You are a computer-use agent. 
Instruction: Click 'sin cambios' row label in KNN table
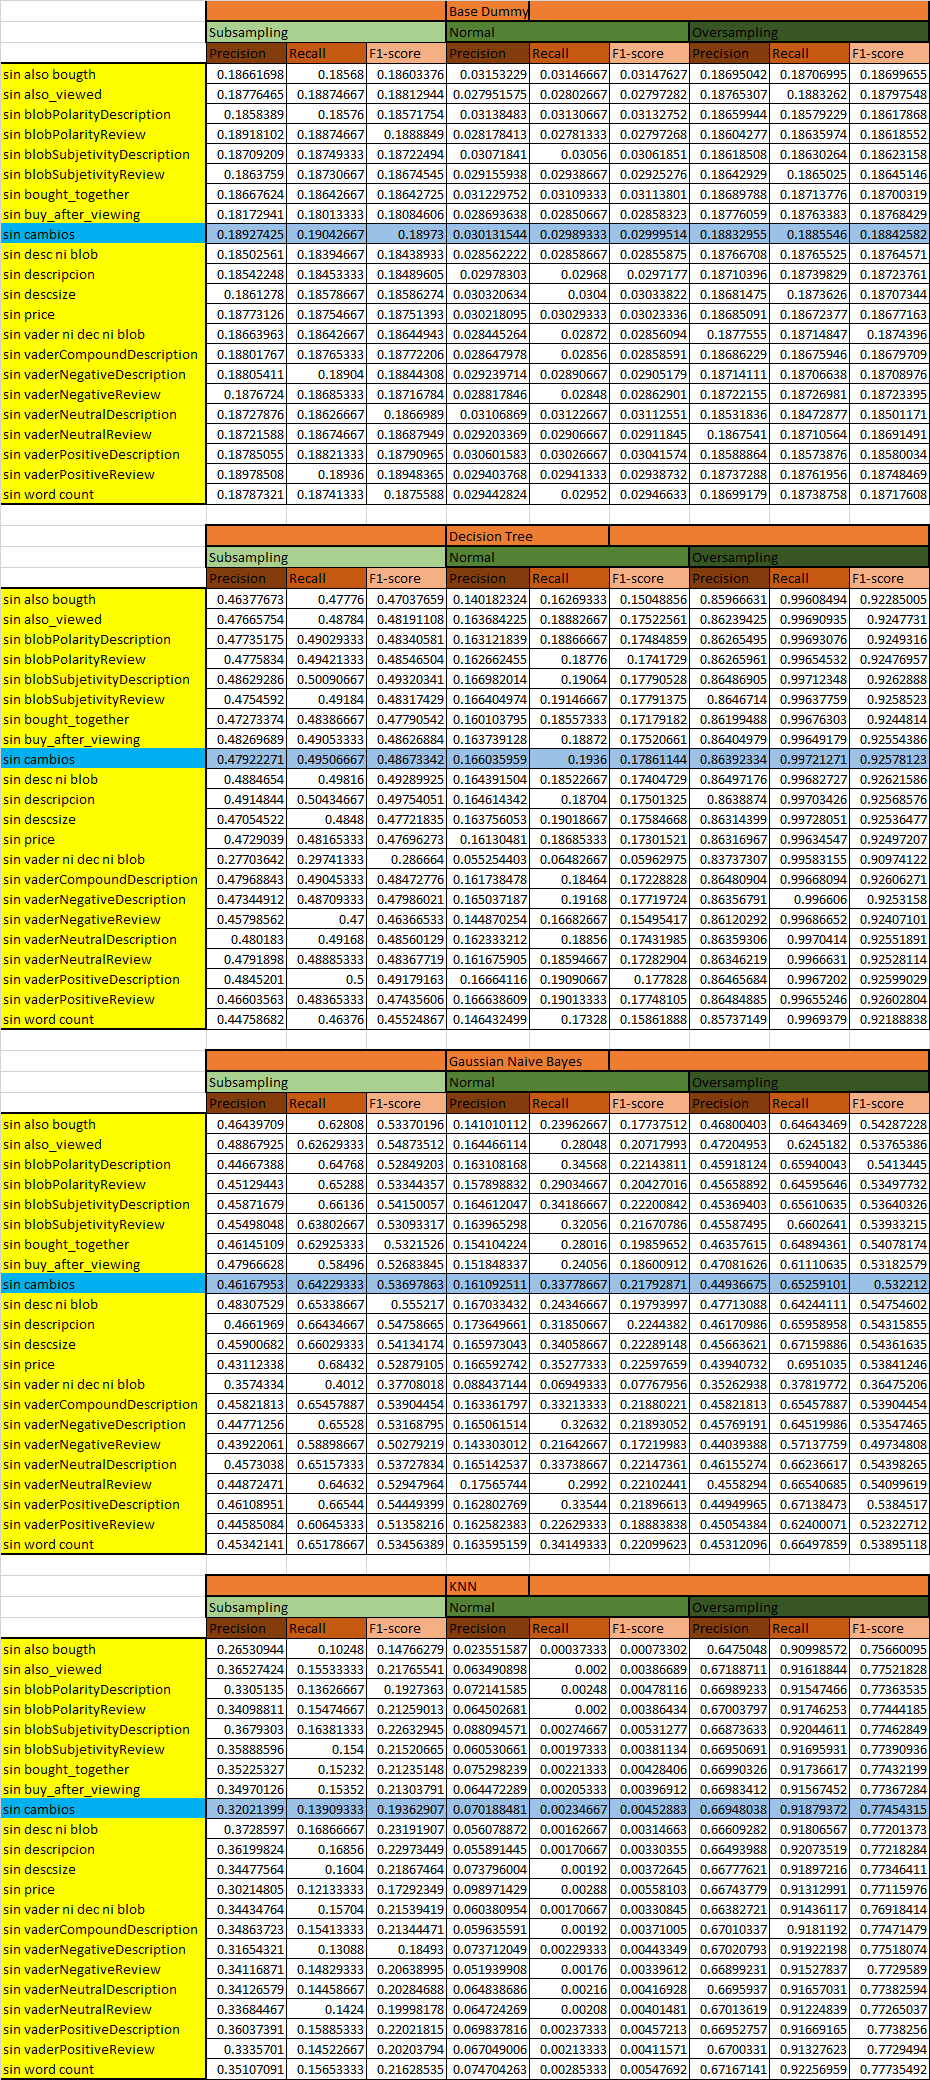[103, 1810]
